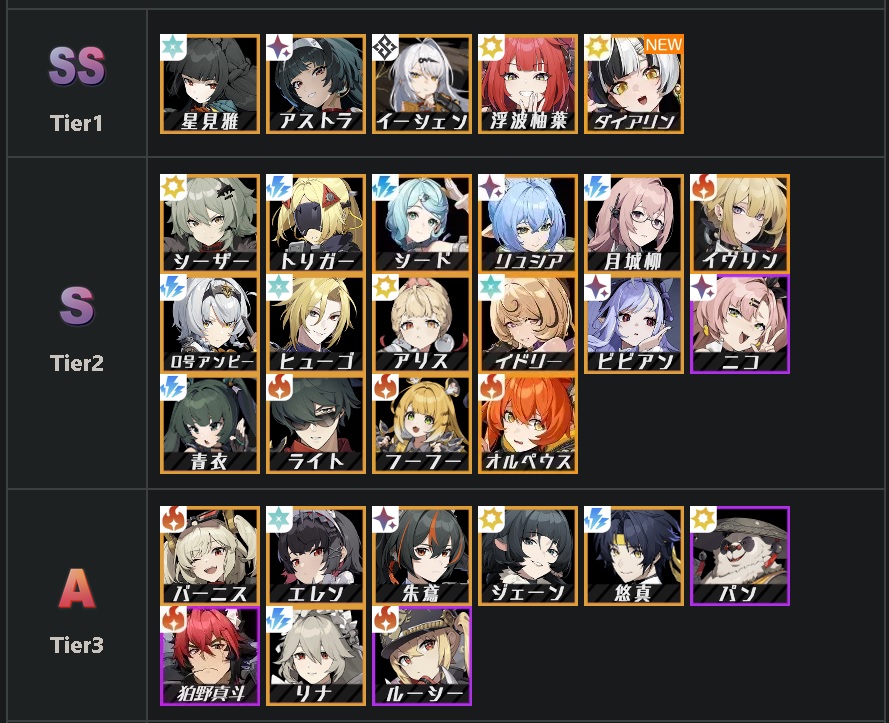Viewport: 889px width, 723px height.
Task: Select the 0号アンビー character card
Action: [210, 324]
